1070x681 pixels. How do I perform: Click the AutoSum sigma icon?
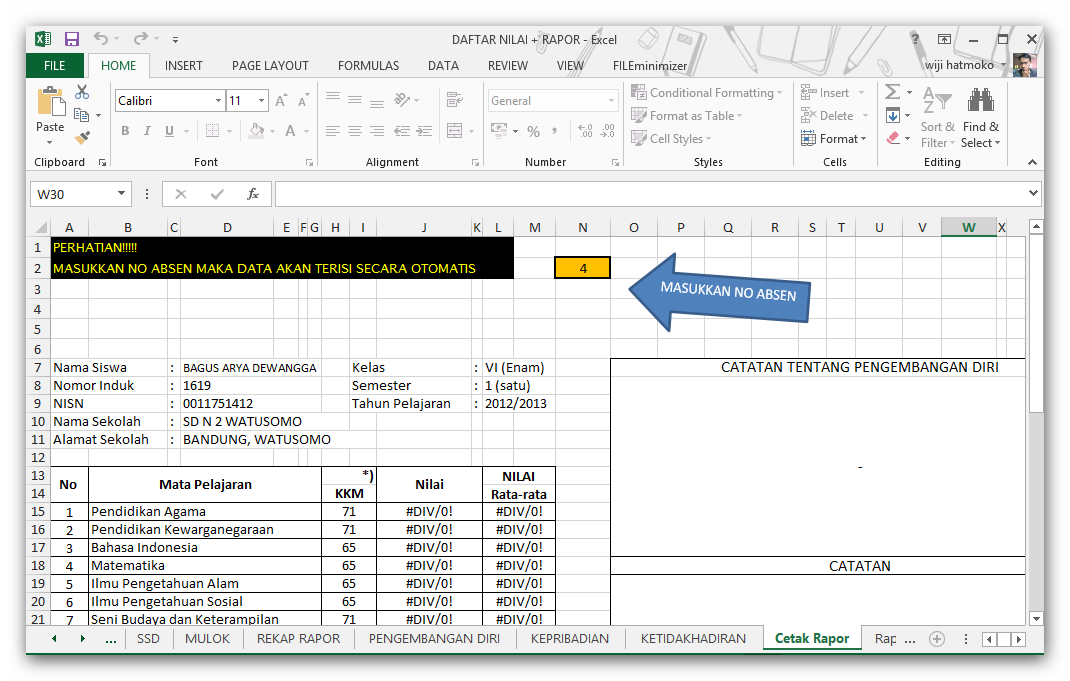[893, 91]
